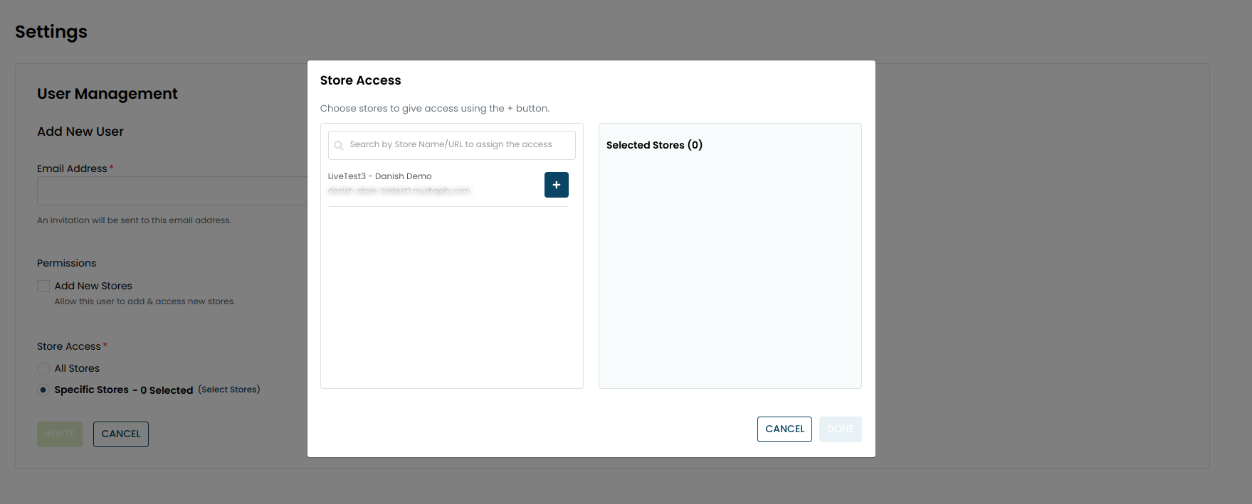Click inside the empty selected stores panel
1252x504 pixels.
coord(729,270)
